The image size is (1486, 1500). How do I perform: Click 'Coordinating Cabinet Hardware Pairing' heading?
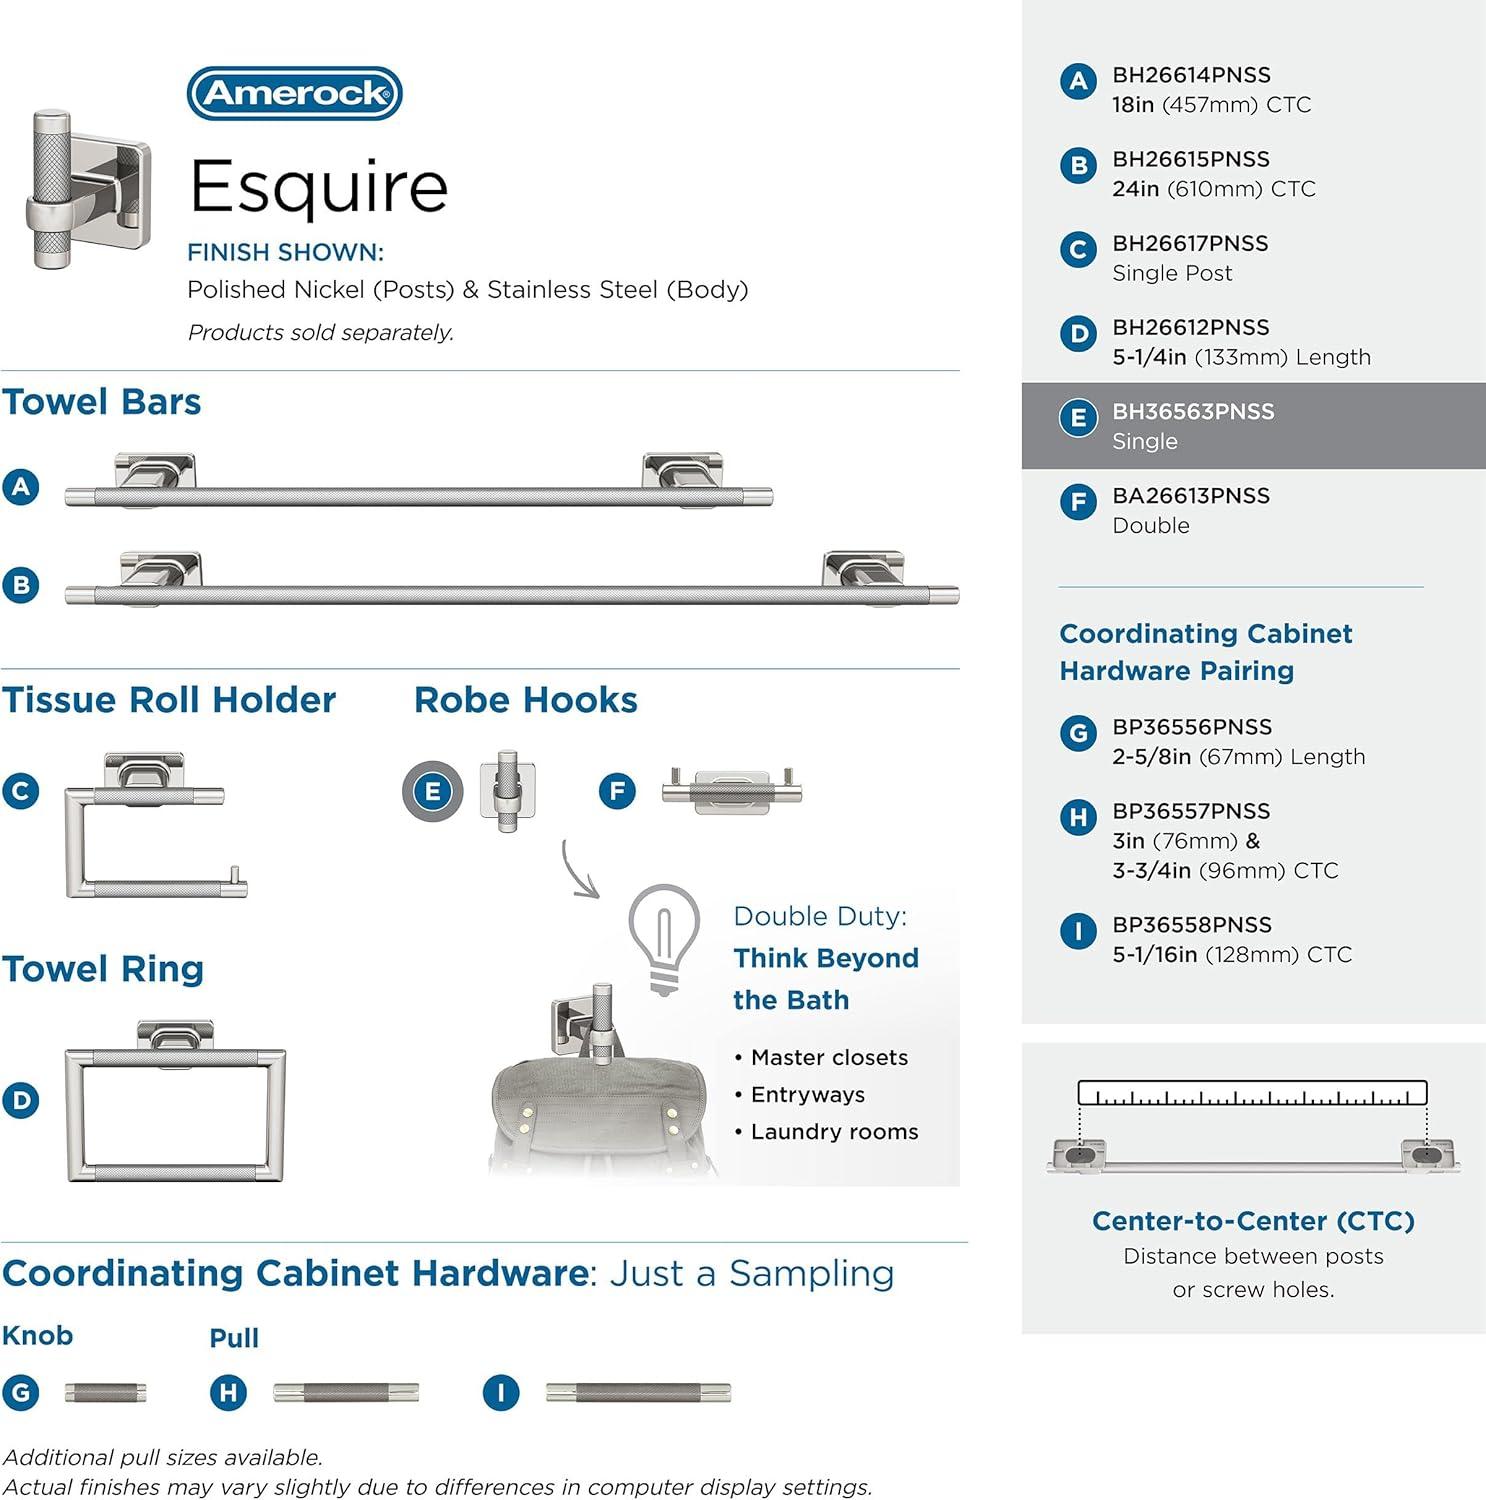coord(1206,652)
